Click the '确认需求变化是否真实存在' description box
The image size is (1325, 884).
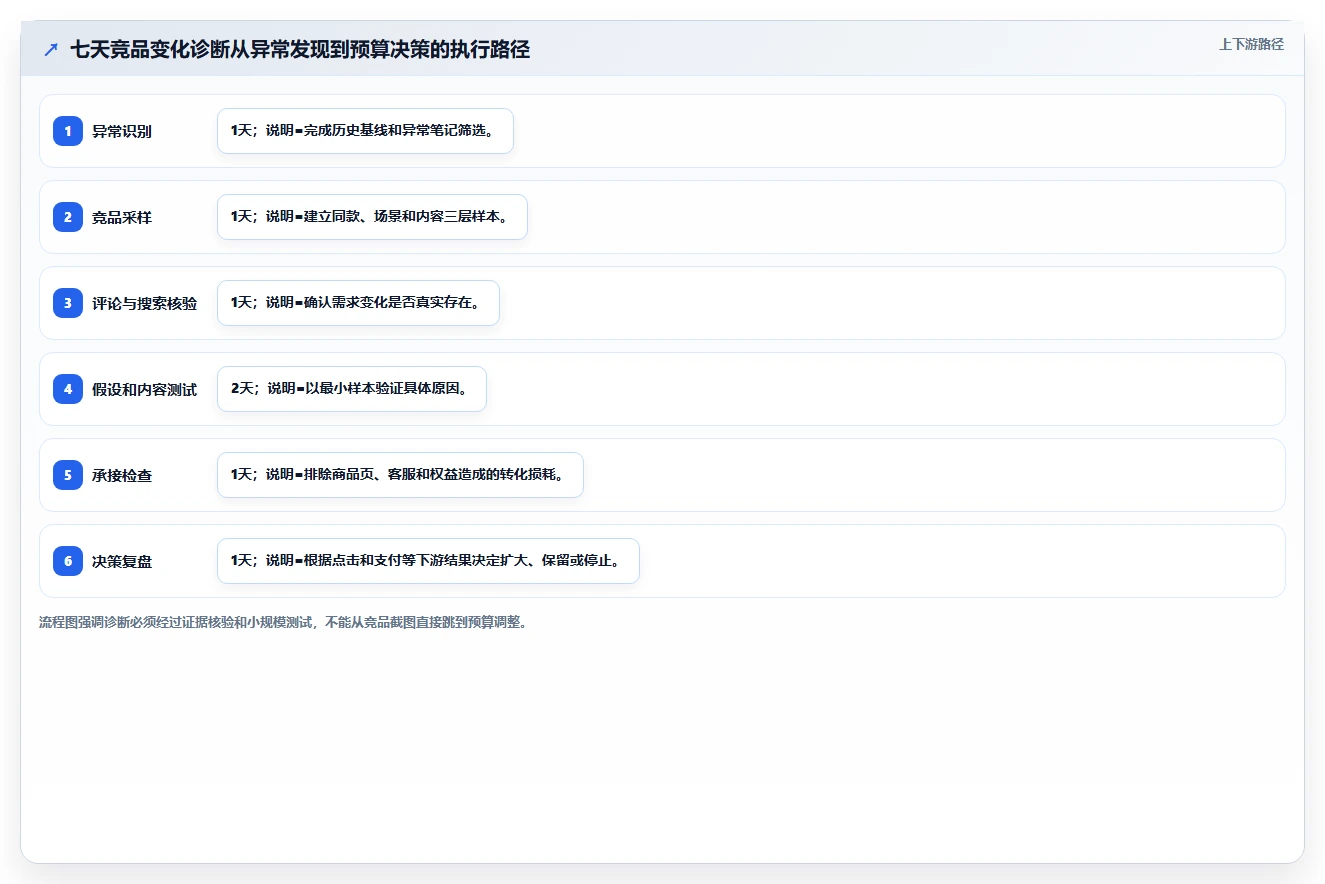[358, 303]
